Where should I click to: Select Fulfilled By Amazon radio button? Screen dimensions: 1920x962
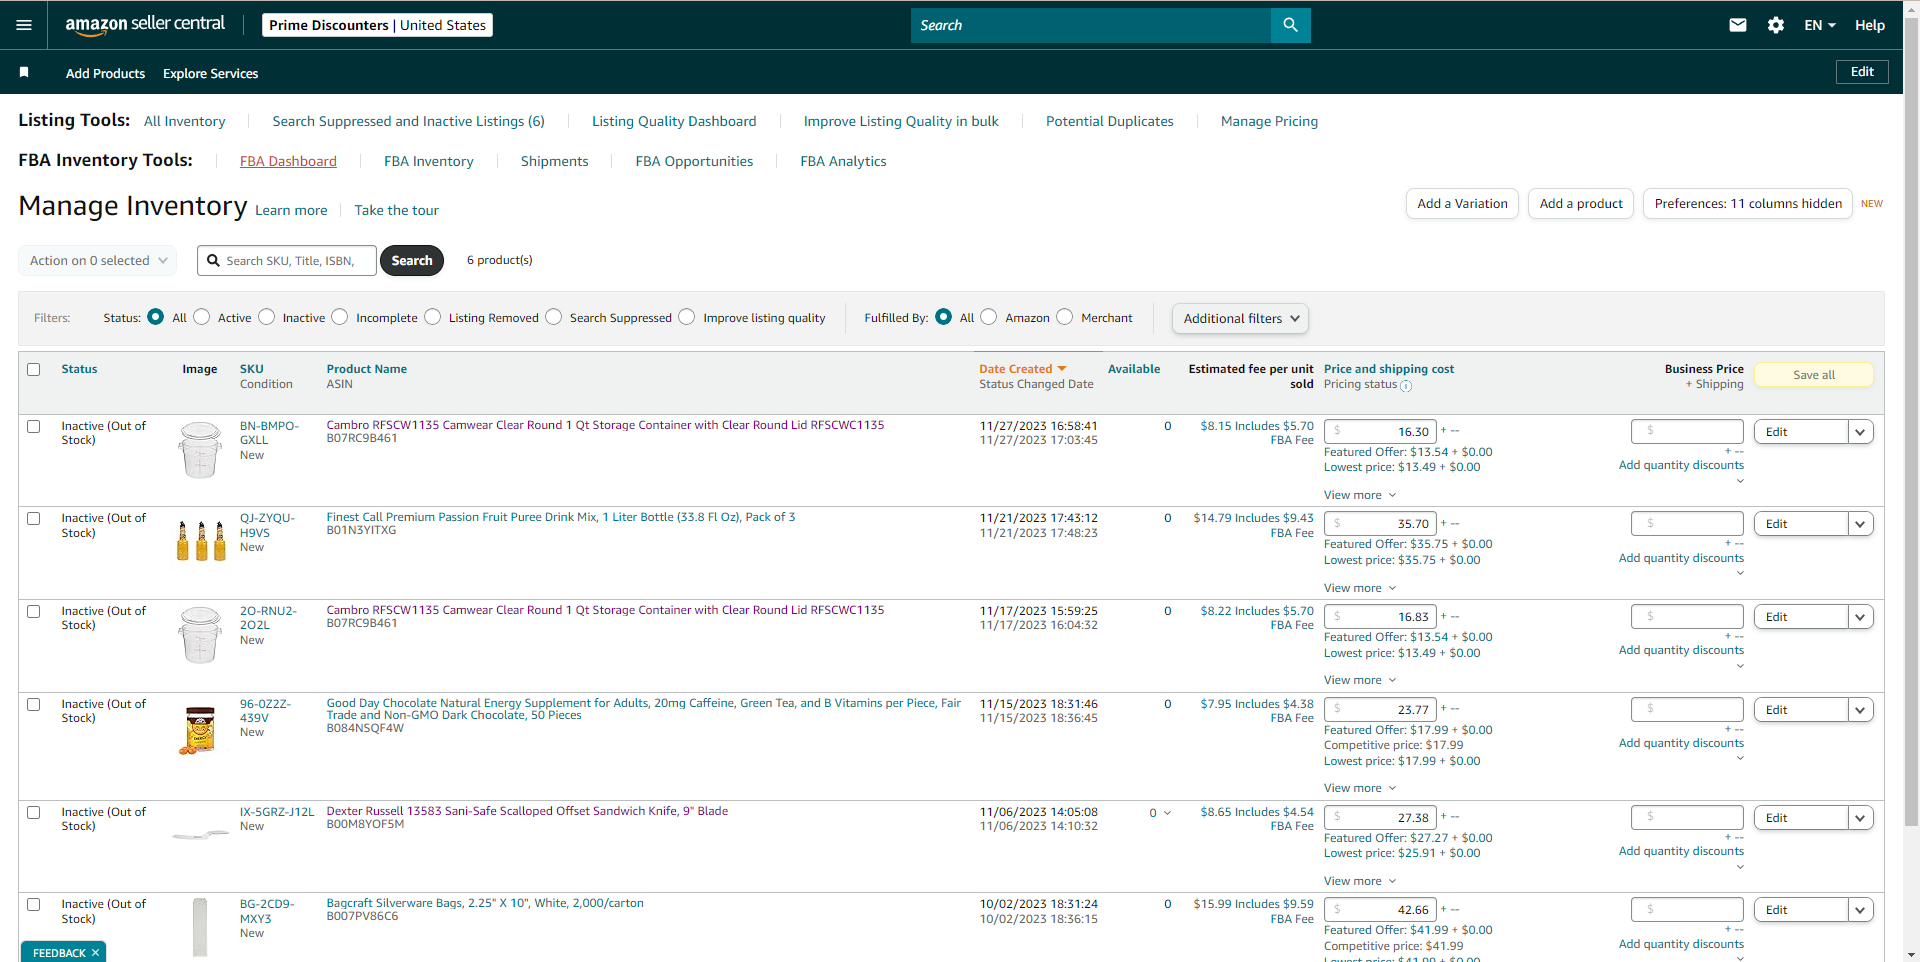tap(989, 317)
